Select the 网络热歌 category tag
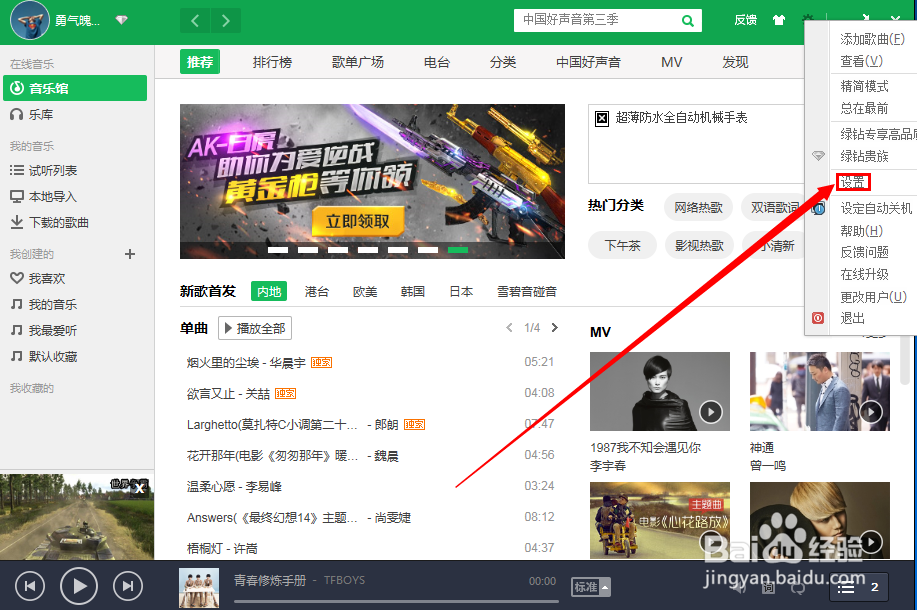This screenshot has height=610, width=917. [698, 208]
